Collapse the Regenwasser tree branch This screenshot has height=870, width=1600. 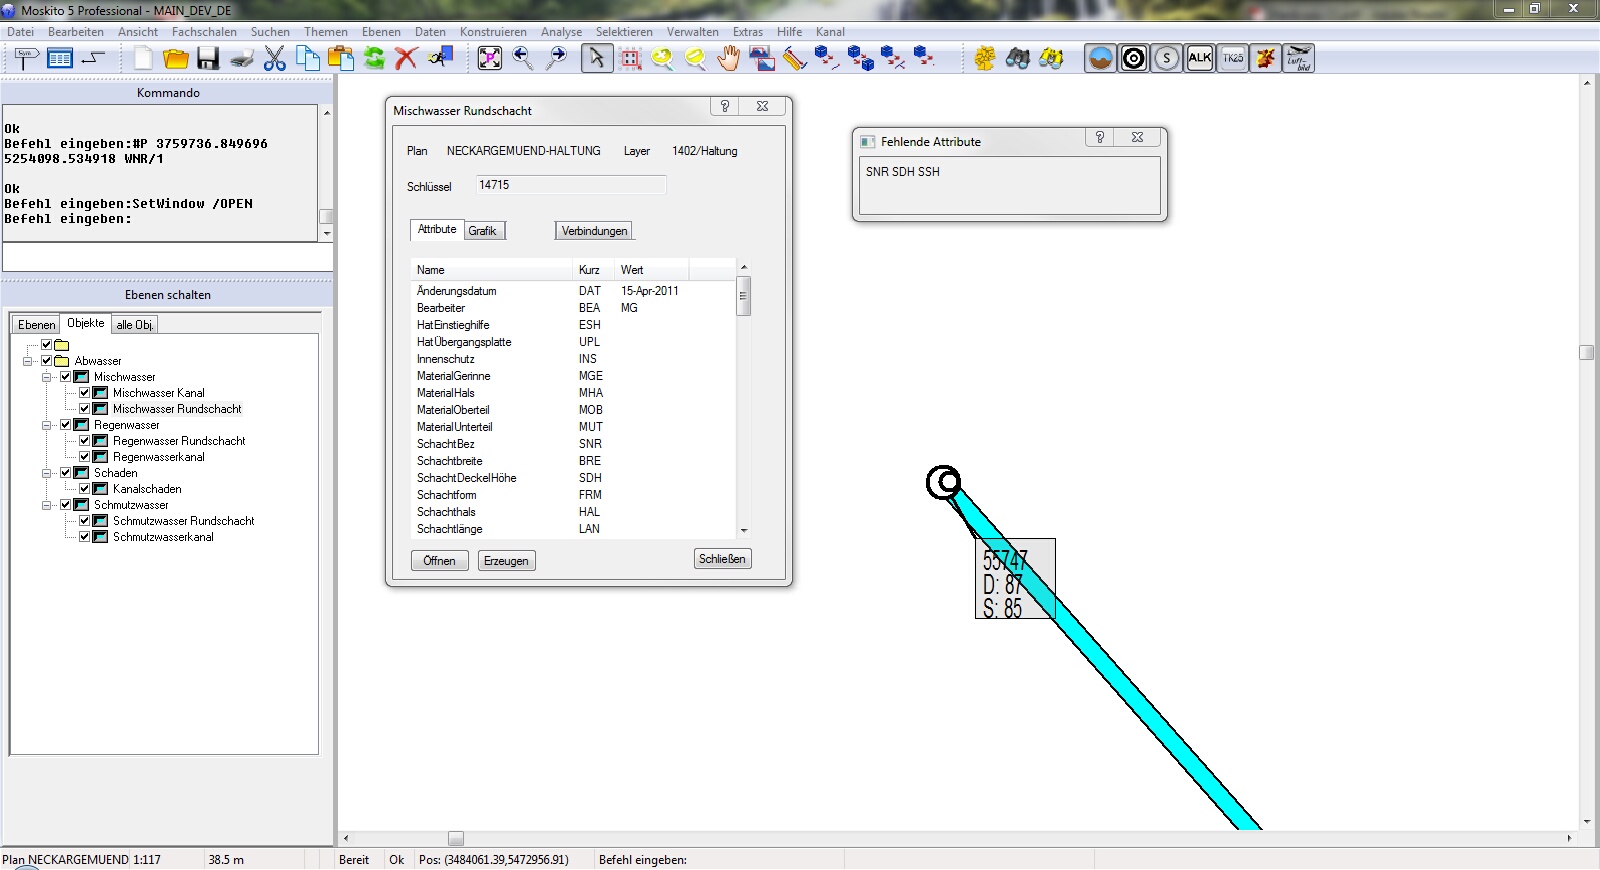[x=47, y=425]
